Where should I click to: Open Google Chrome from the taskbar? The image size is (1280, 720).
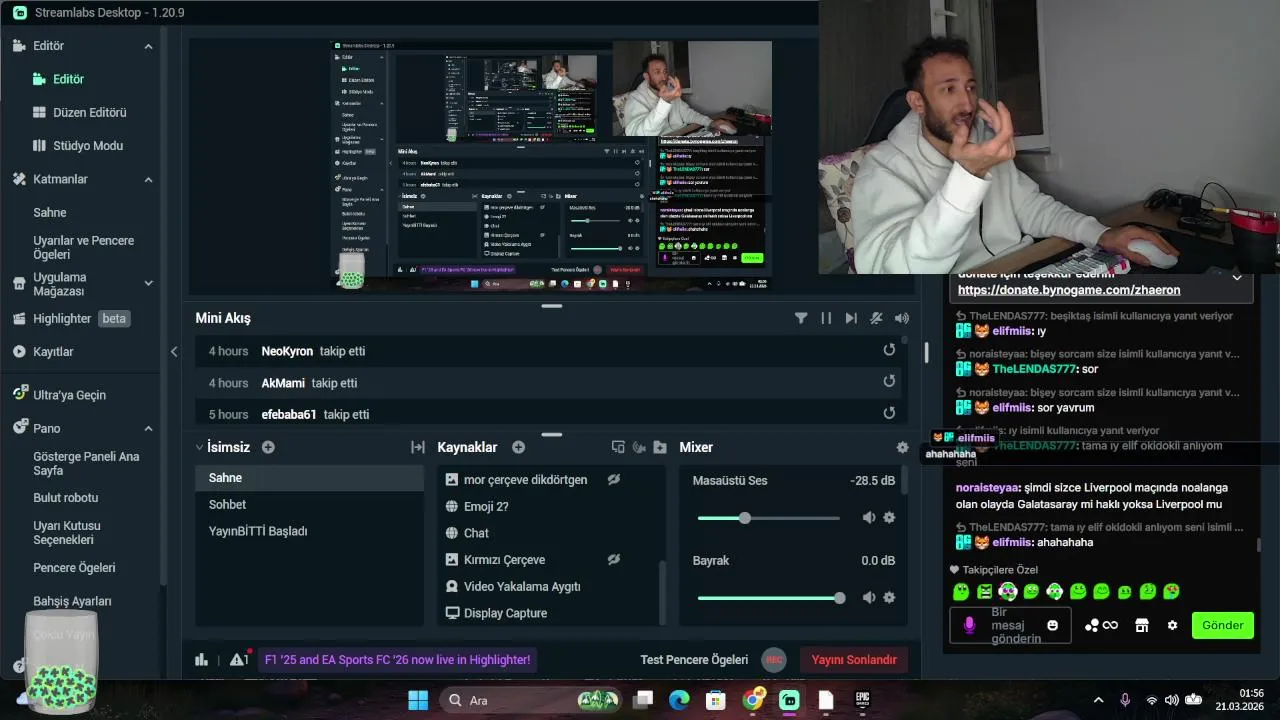[754, 700]
